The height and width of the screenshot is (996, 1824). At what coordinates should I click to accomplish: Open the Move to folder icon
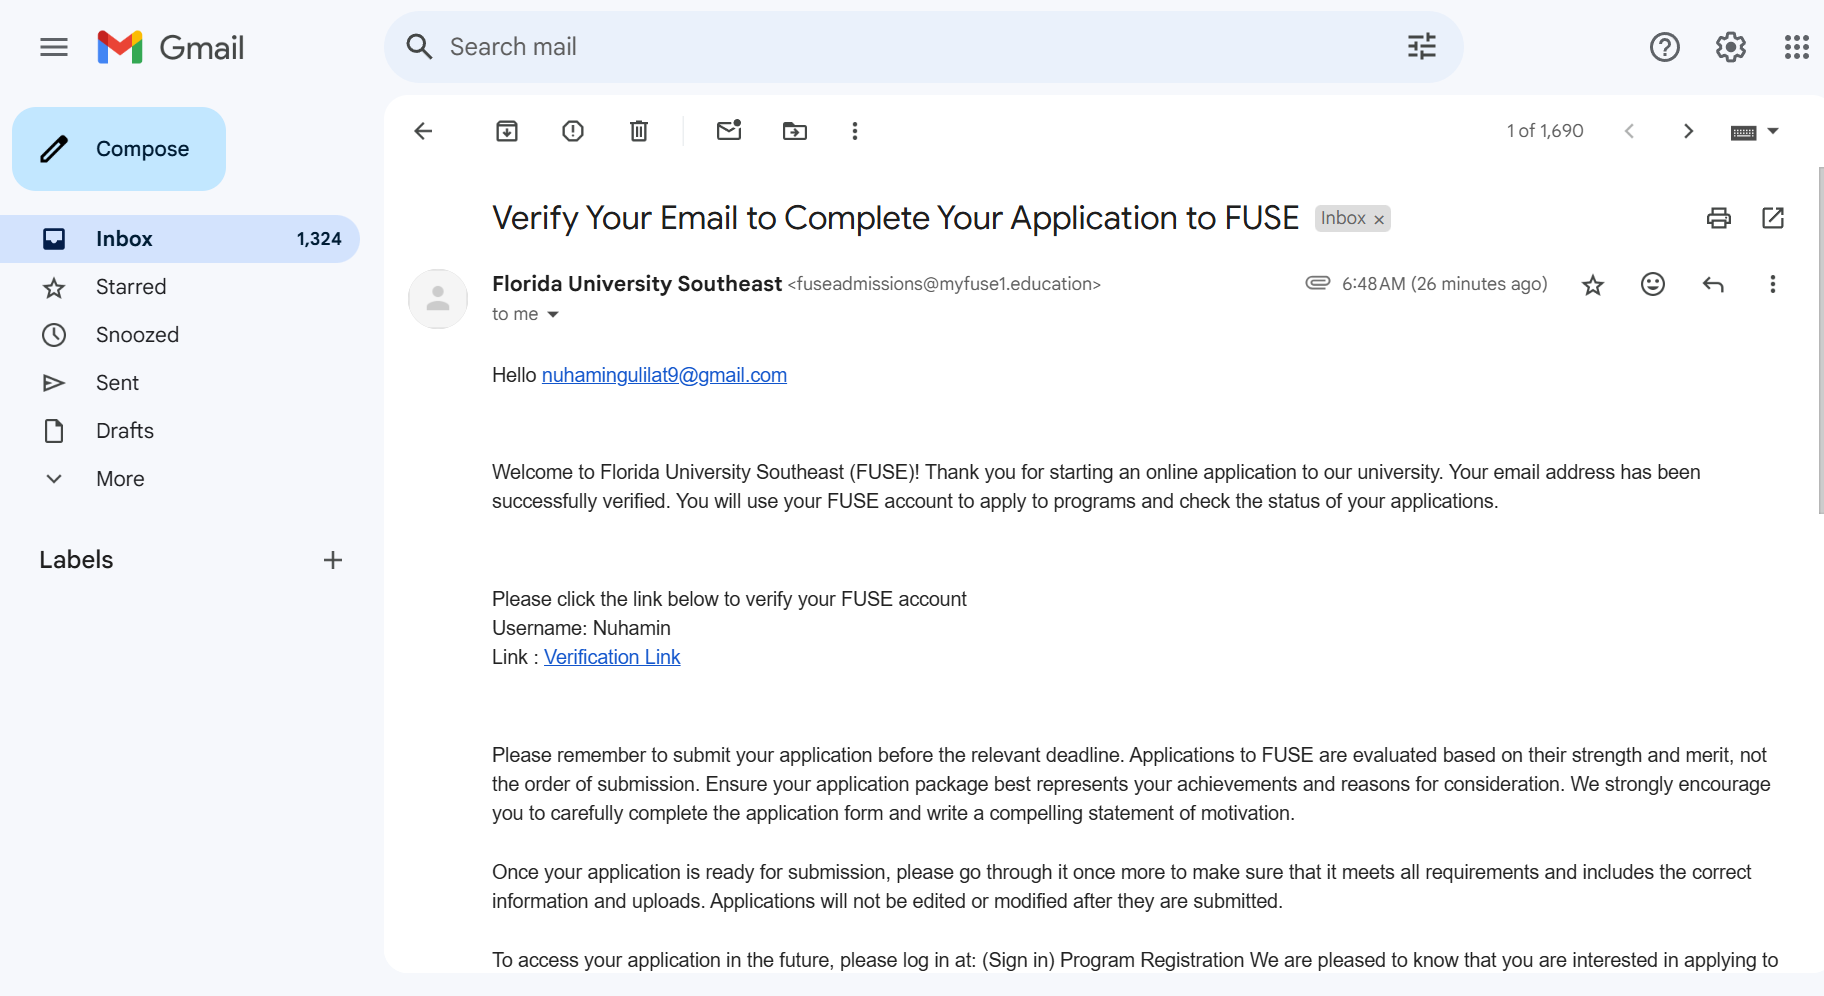coord(795,131)
